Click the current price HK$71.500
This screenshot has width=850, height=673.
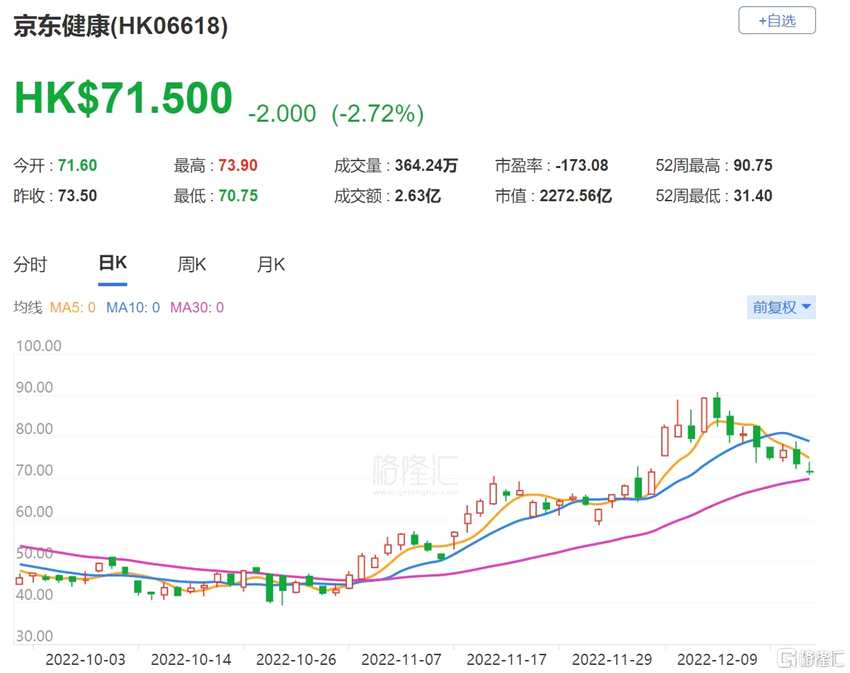pyautogui.click(x=124, y=98)
